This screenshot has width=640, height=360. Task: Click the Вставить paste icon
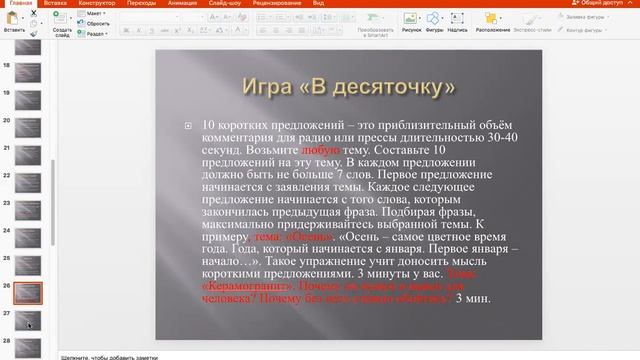click(x=12, y=18)
